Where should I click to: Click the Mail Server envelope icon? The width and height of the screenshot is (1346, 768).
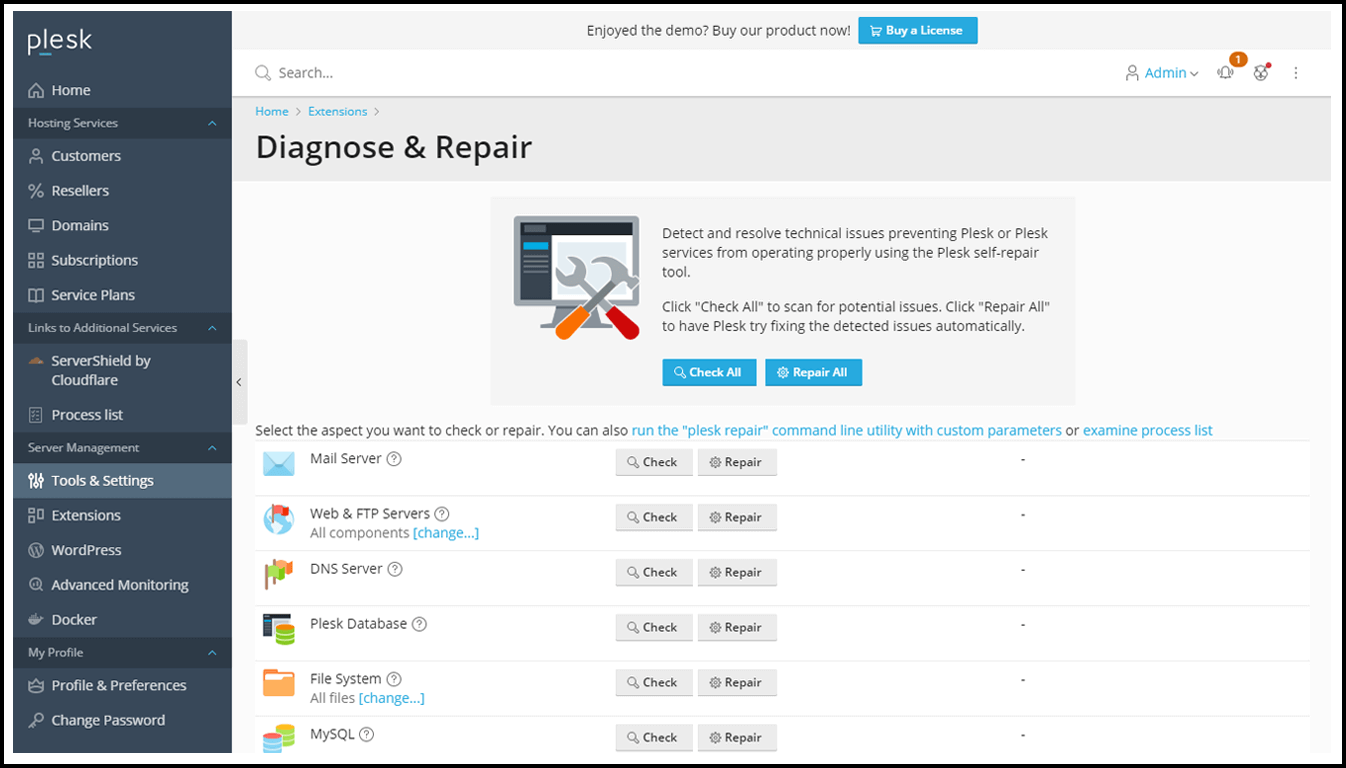(x=279, y=464)
